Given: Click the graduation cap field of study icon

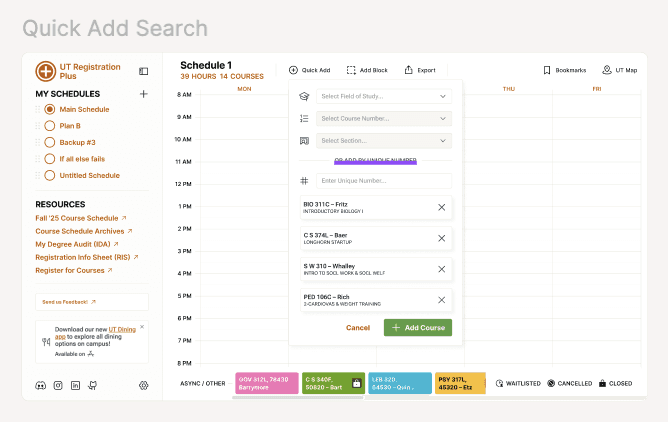Looking at the screenshot, I should [304, 96].
